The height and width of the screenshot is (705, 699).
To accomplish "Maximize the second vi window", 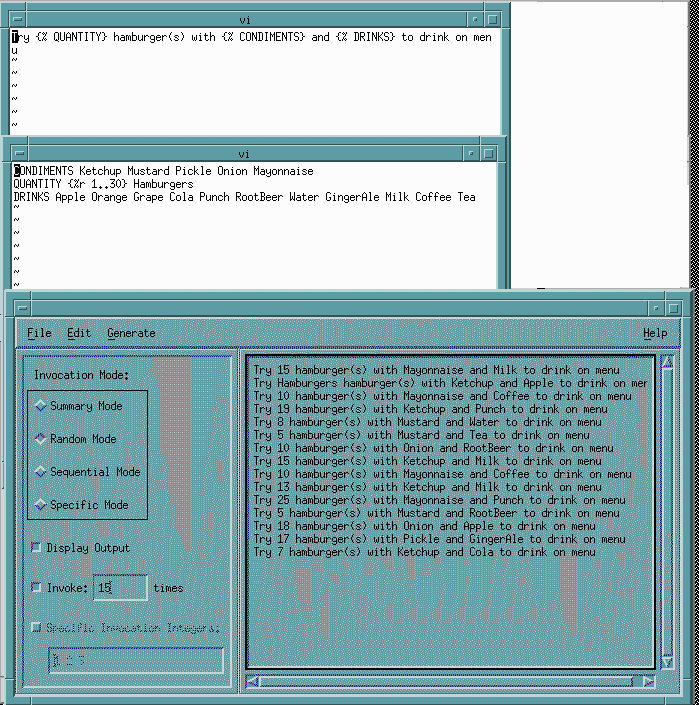I will [x=489, y=154].
